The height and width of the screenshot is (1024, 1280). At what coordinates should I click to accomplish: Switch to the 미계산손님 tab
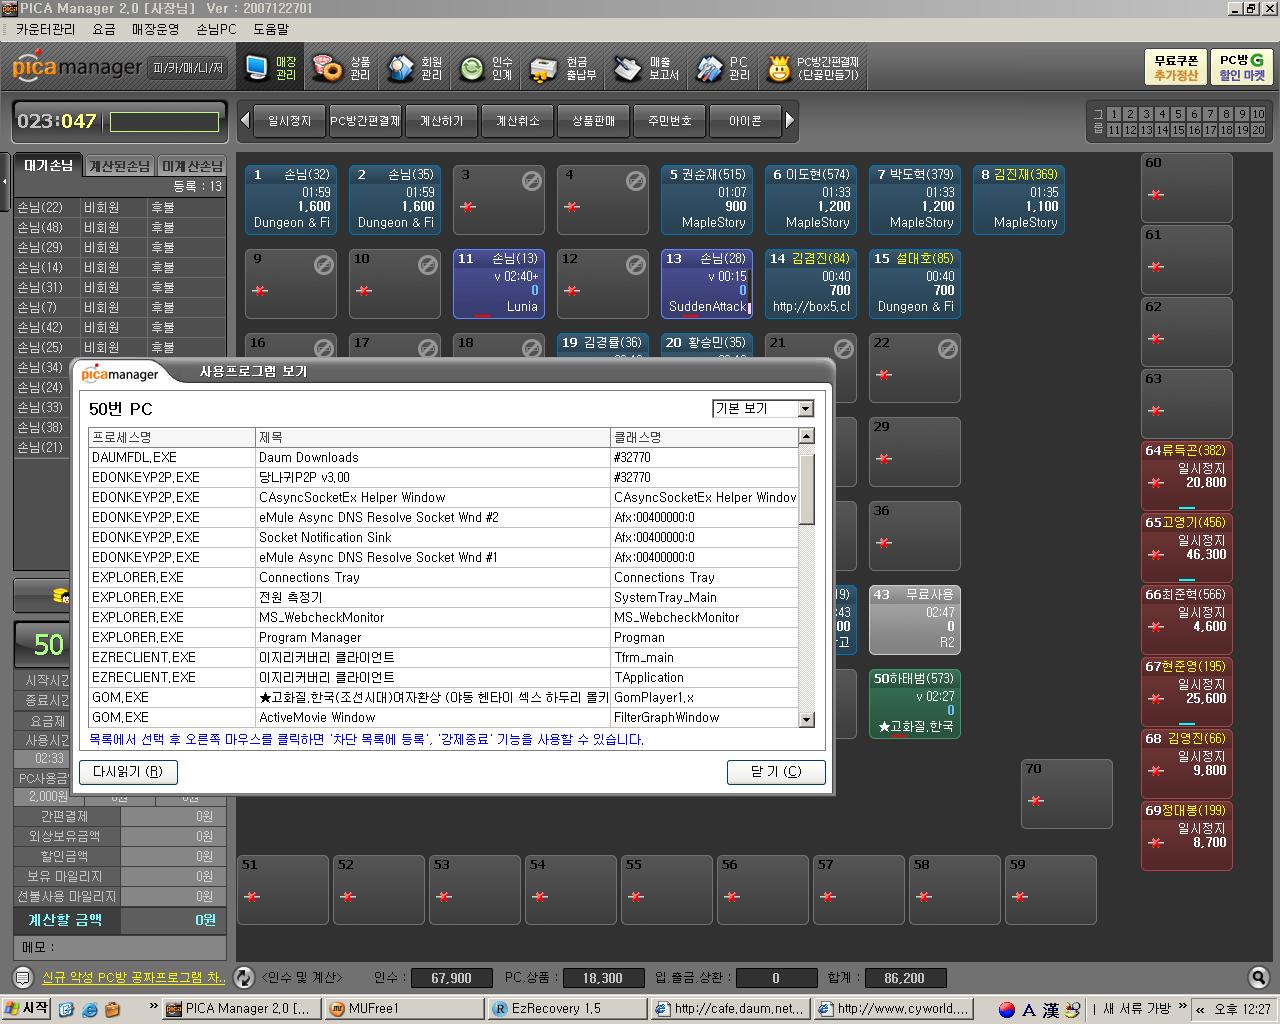192,166
